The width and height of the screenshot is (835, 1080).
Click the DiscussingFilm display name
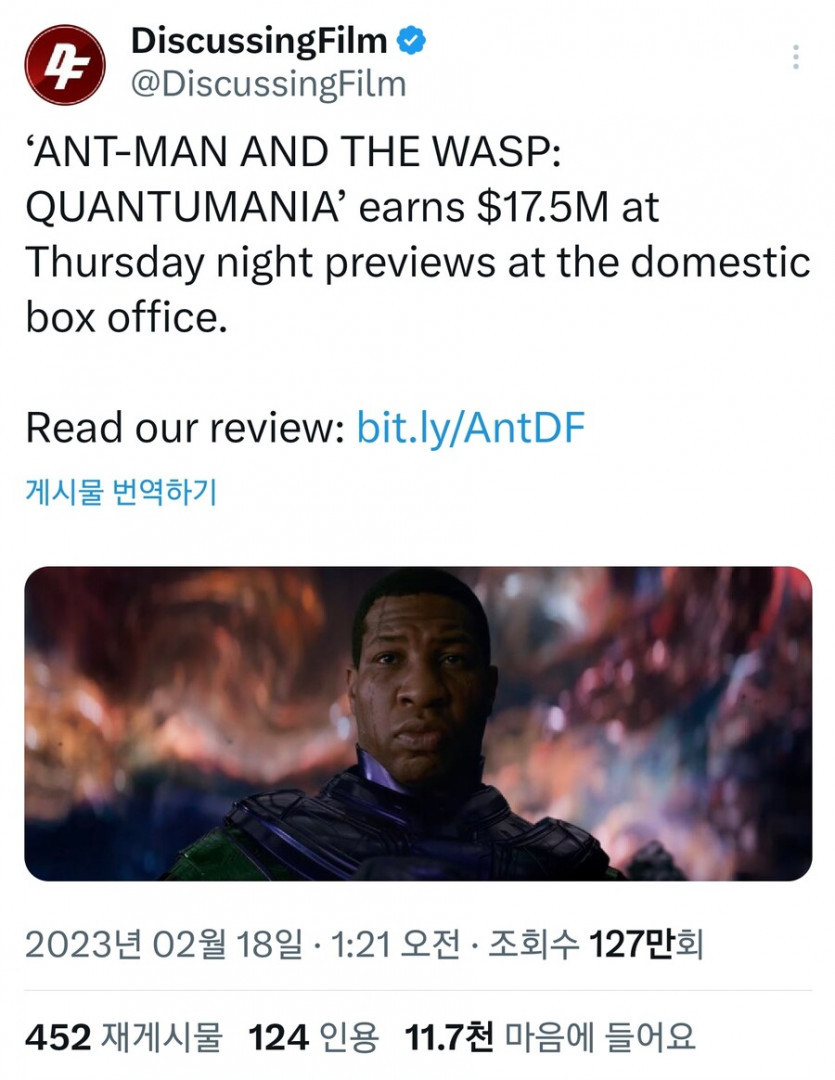(259, 41)
